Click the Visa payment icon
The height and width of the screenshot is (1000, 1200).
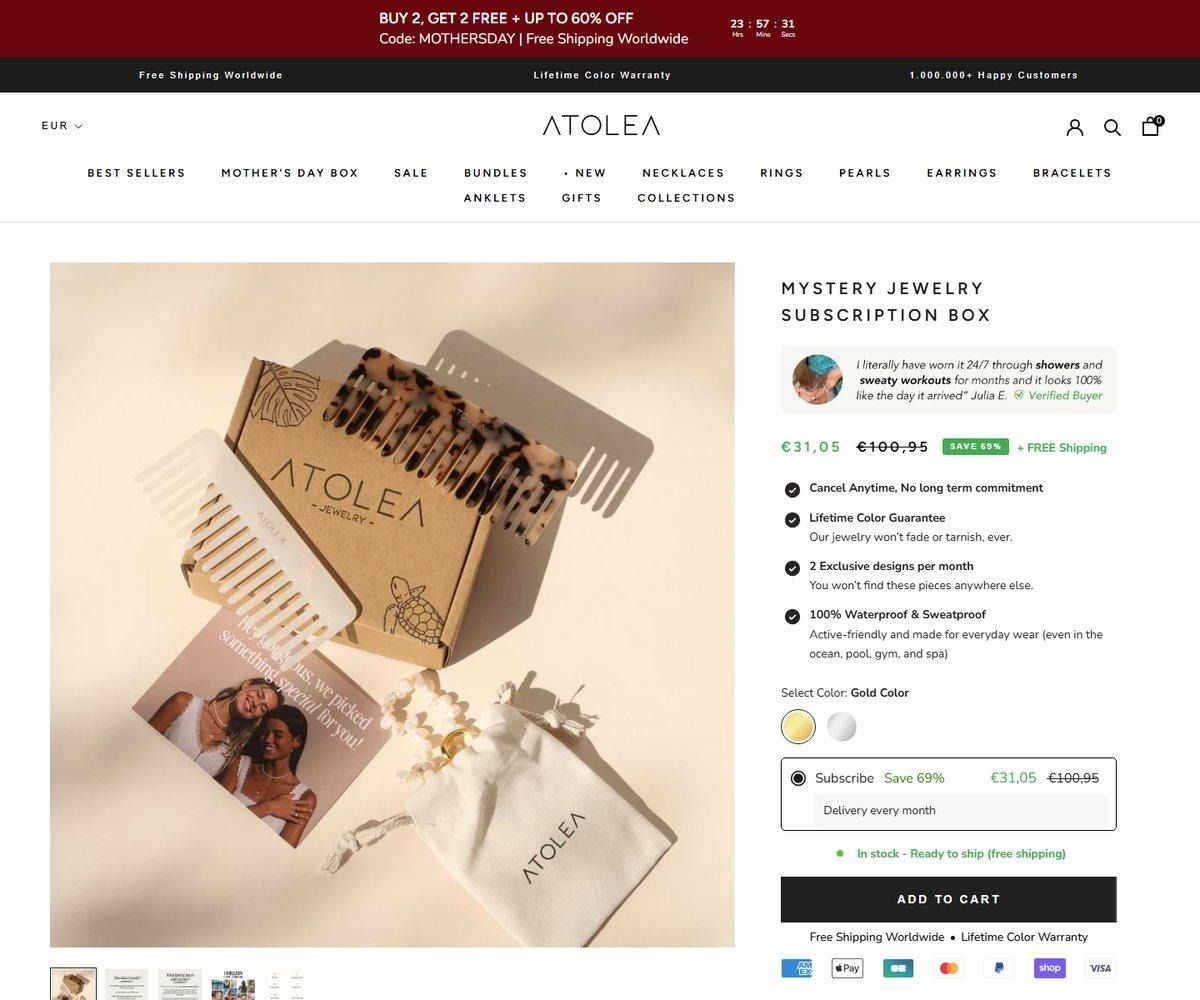(1100, 968)
